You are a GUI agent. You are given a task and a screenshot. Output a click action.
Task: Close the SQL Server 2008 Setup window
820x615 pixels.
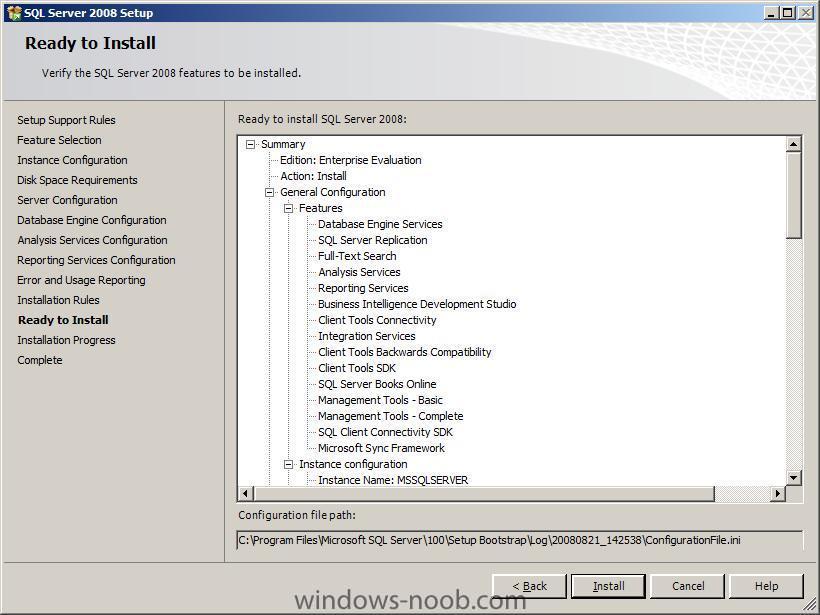(x=806, y=13)
